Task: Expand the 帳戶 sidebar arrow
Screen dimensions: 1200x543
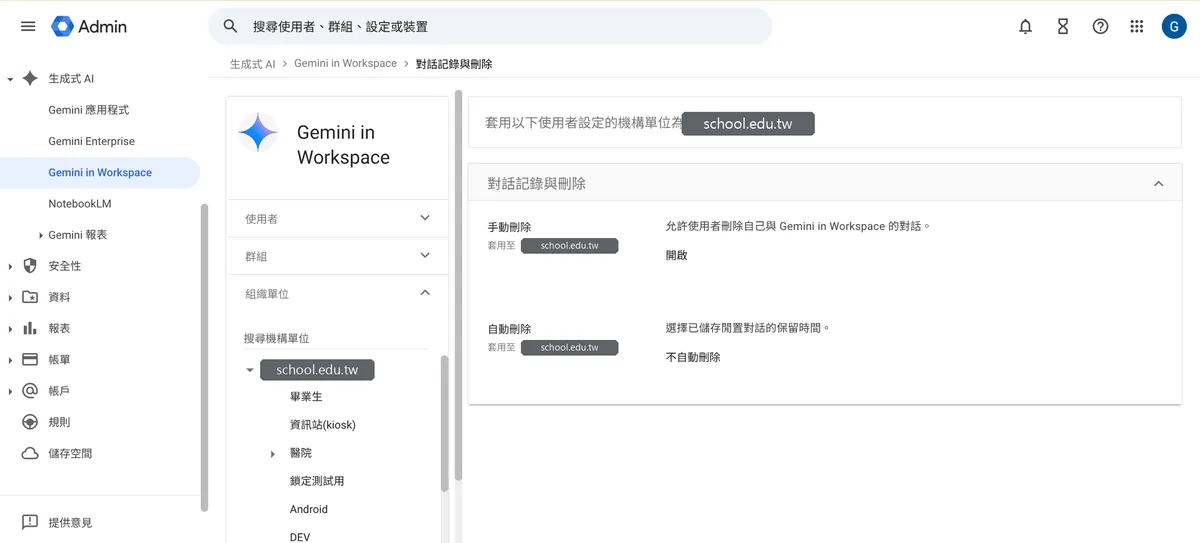Action: pyautogui.click(x=10, y=390)
